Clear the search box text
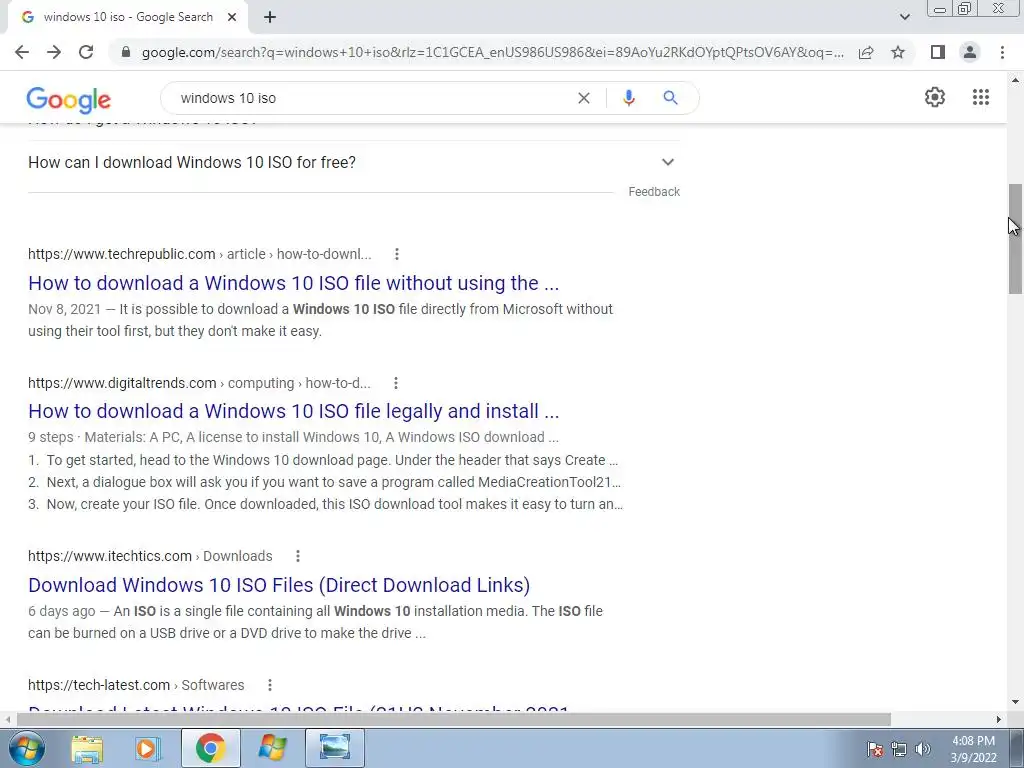Screen dimensions: 1024x768 (584, 98)
